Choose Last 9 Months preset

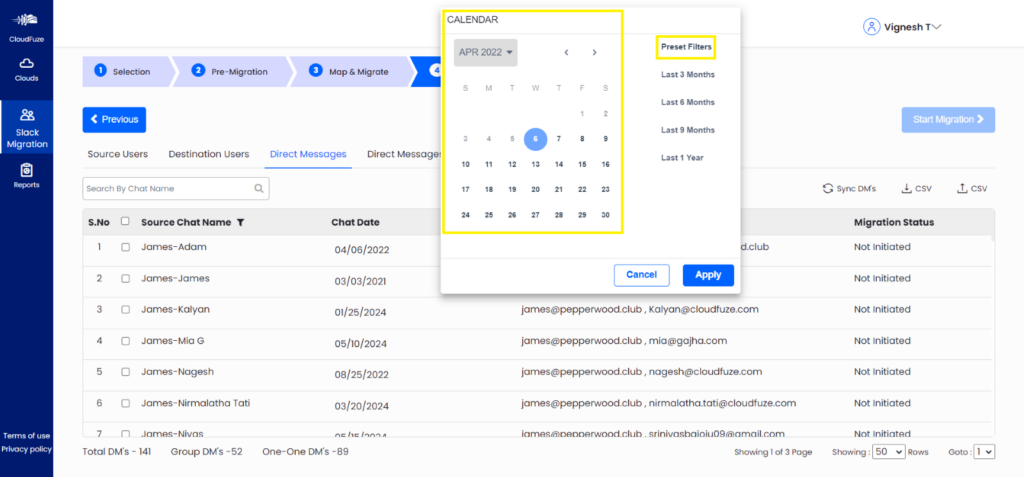(688, 130)
